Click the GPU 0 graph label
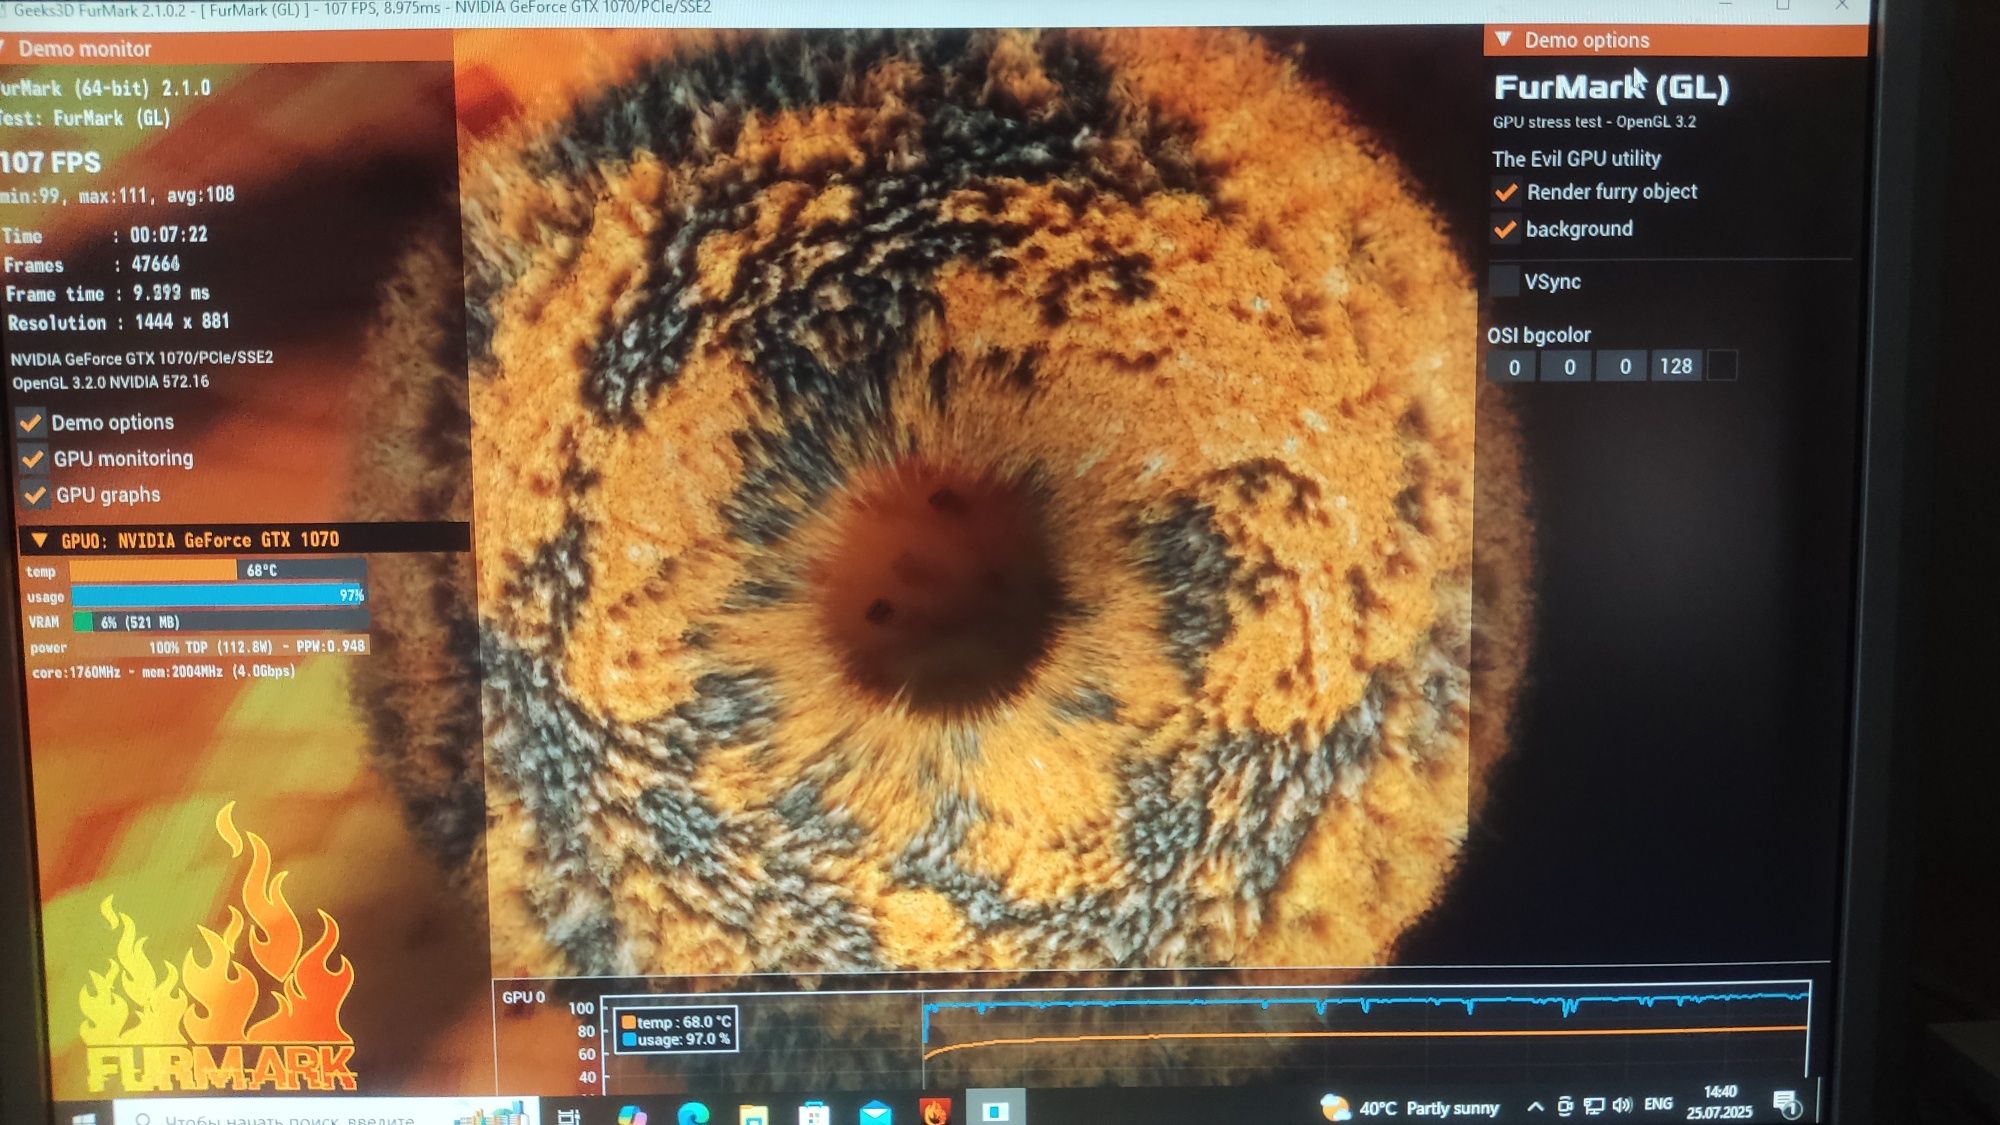 [x=524, y=997]
